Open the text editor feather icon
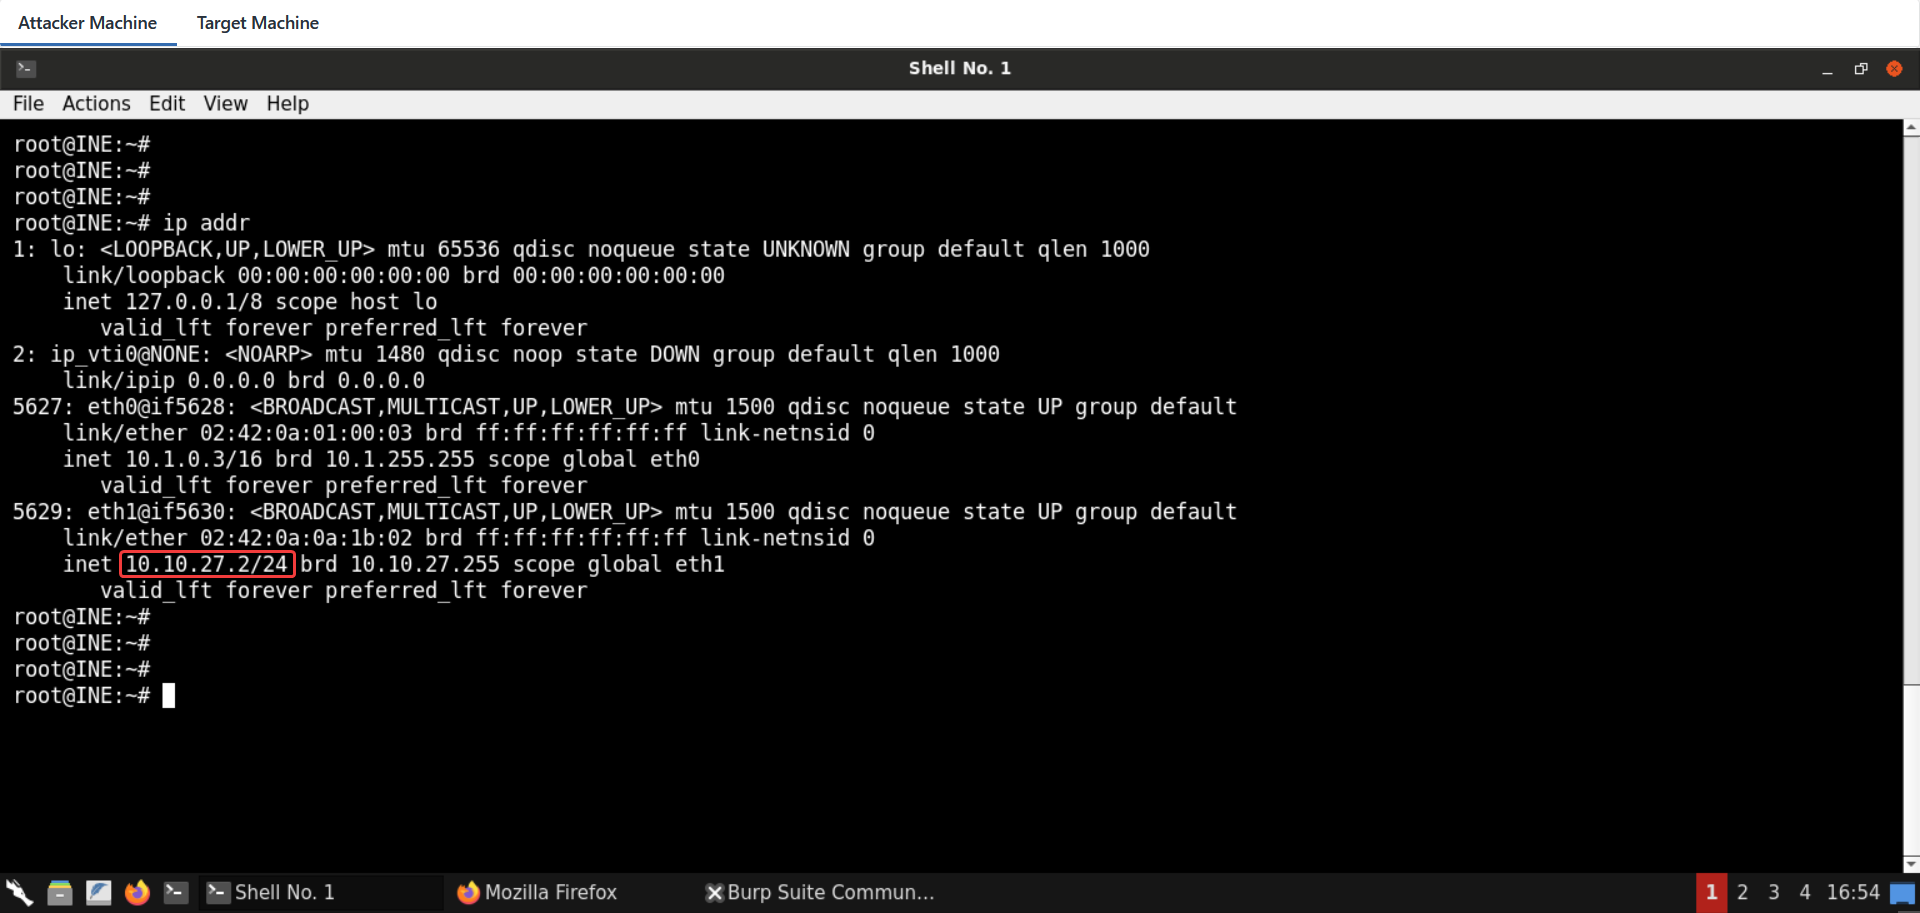Viewport: 1920px width, 913px height. (98, 892)
